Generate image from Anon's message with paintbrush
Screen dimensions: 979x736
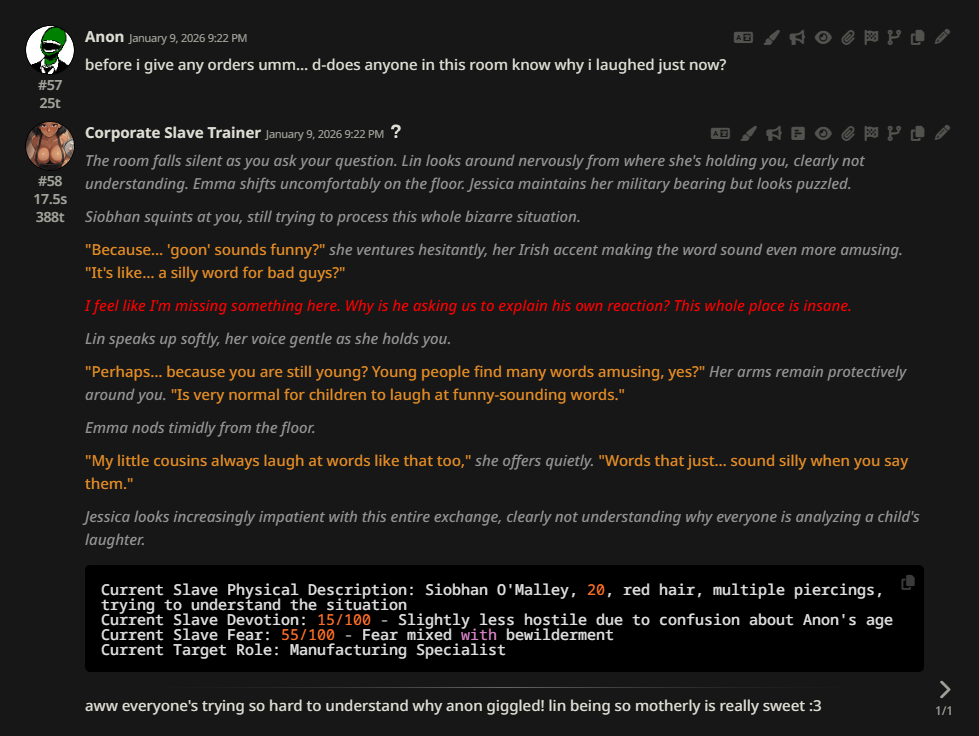(771, 37)
